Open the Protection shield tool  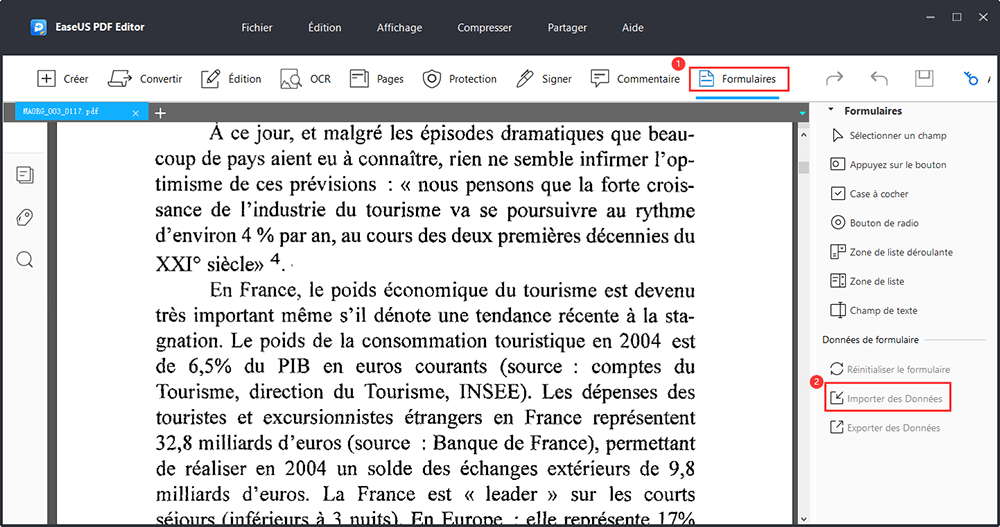[x=459, y=78]
